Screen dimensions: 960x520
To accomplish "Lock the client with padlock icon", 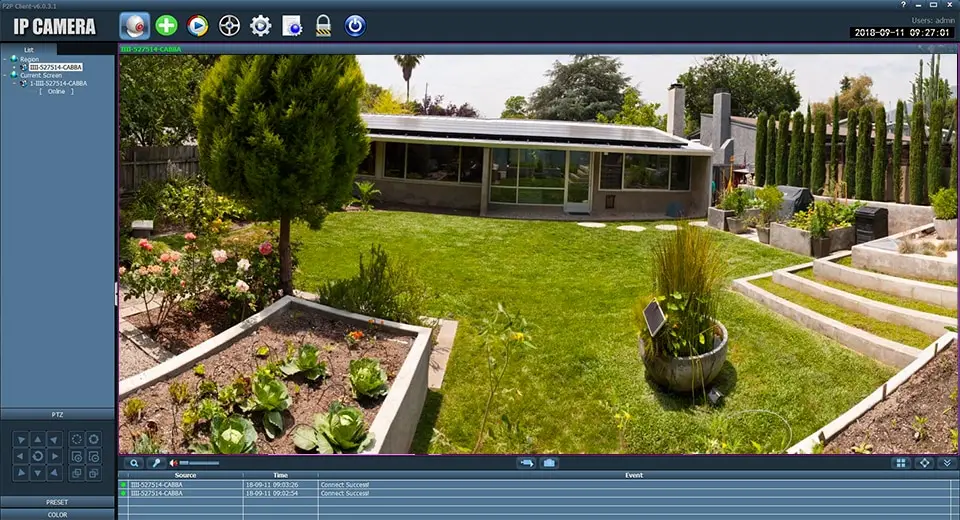I will coord(323,26).
